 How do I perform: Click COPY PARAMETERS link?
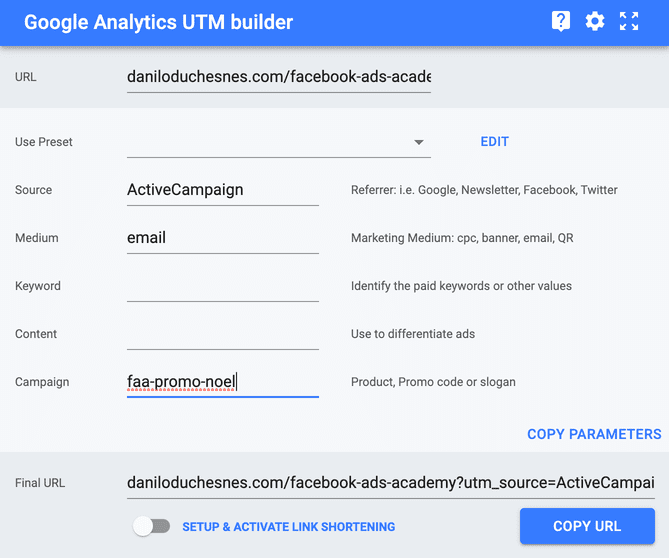[x=594, y=434]
